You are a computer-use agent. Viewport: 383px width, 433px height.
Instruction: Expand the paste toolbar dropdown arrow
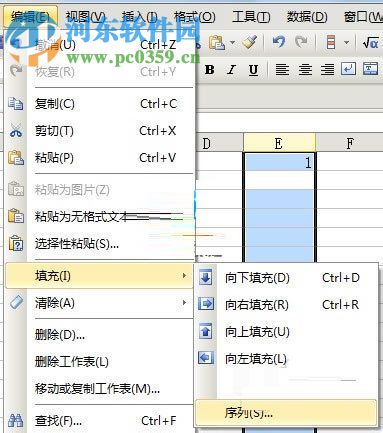click(232, 43)
